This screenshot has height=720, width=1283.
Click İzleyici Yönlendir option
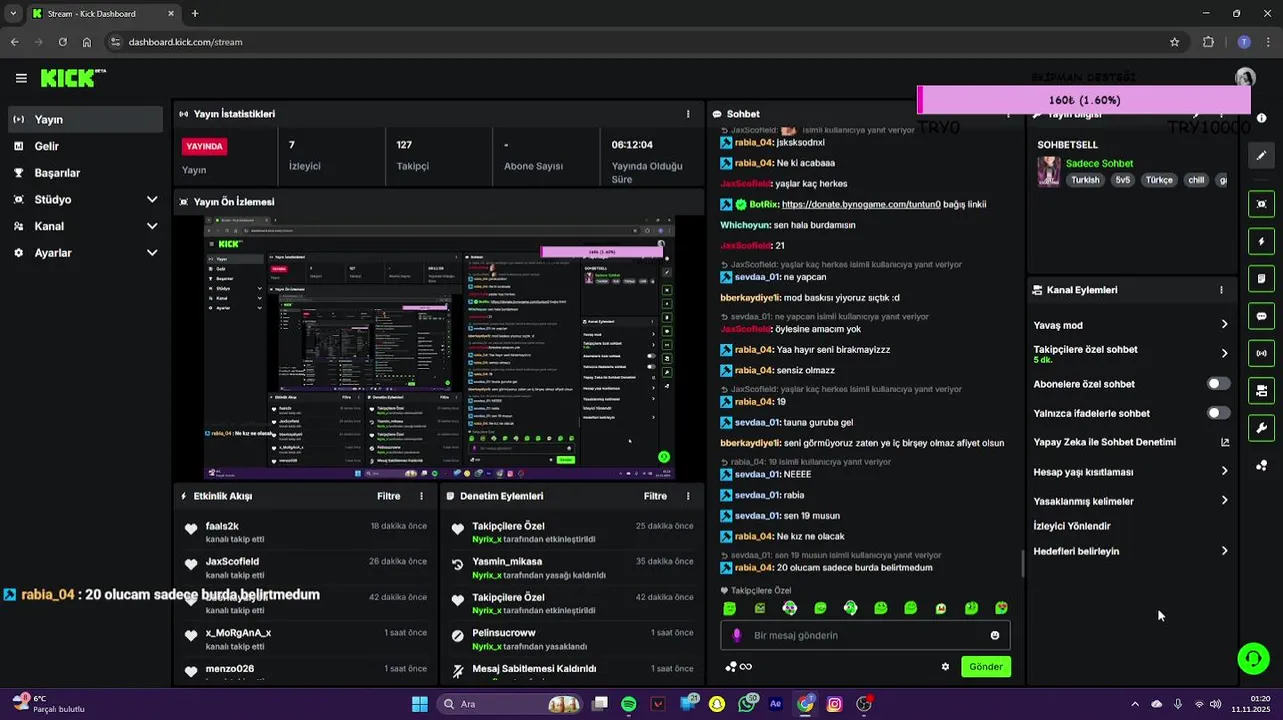click(x=1072, y=526)
